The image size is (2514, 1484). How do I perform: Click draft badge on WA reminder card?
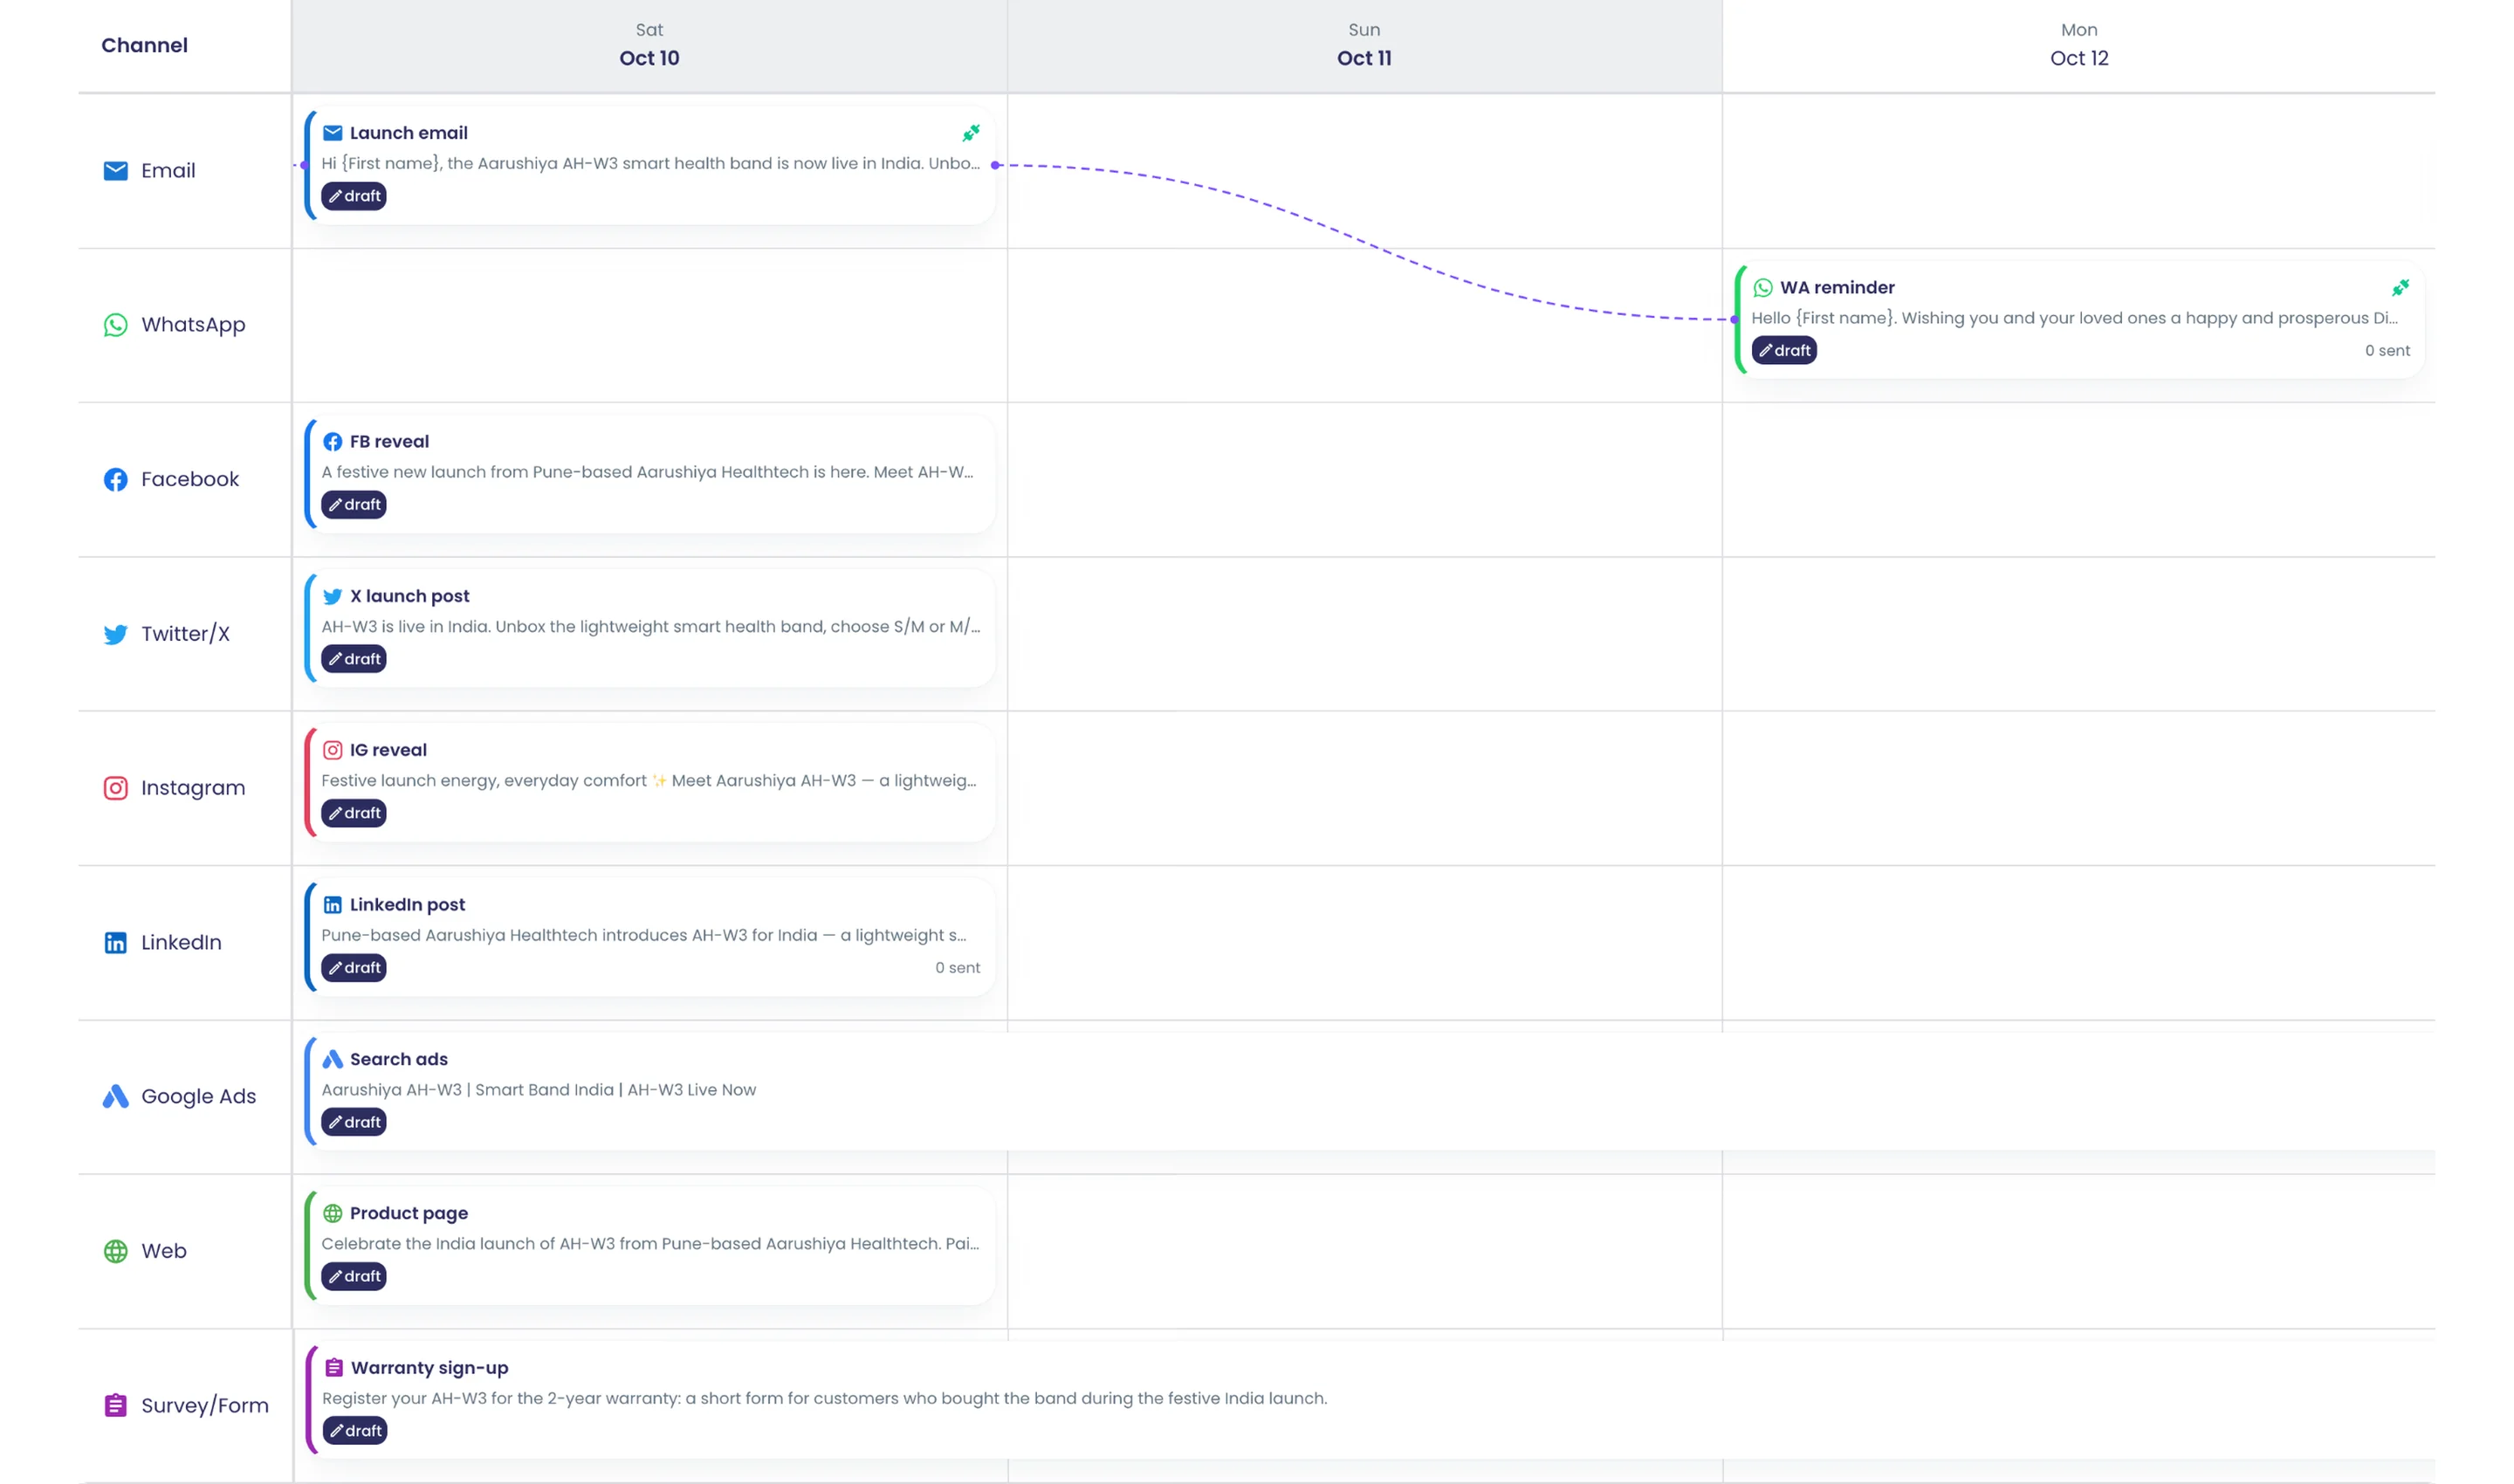coord(1784,351)
